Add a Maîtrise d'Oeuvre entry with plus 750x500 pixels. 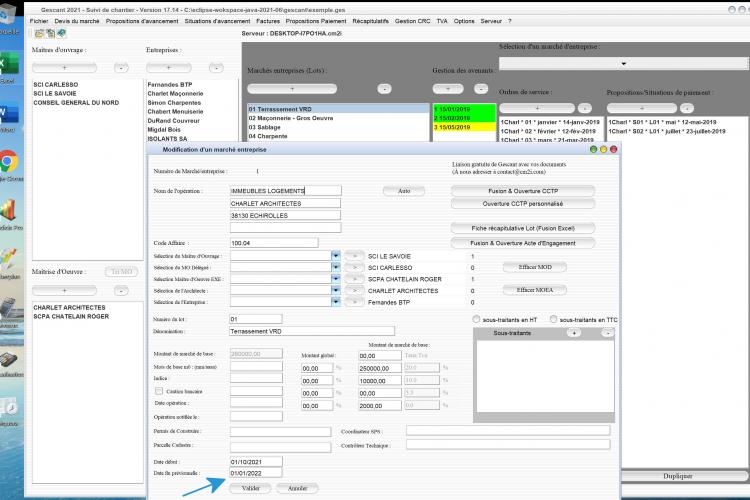click(x=65, y=290)
